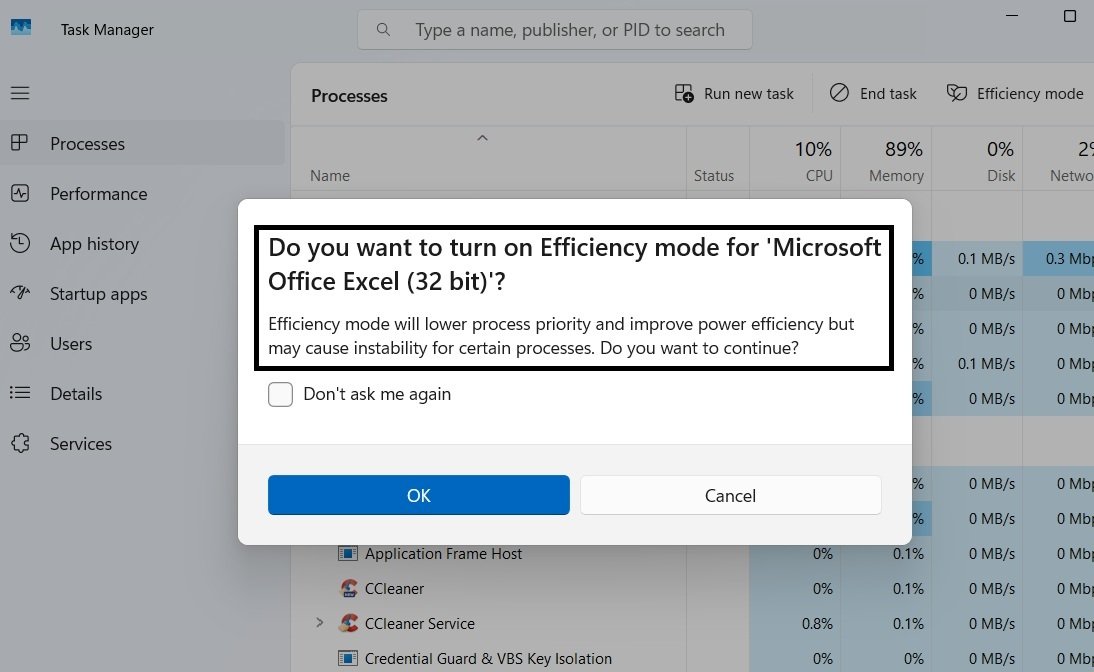Switch to the Details page
1094x672 pixels.
pyautogui.click(x=142, y=394)
